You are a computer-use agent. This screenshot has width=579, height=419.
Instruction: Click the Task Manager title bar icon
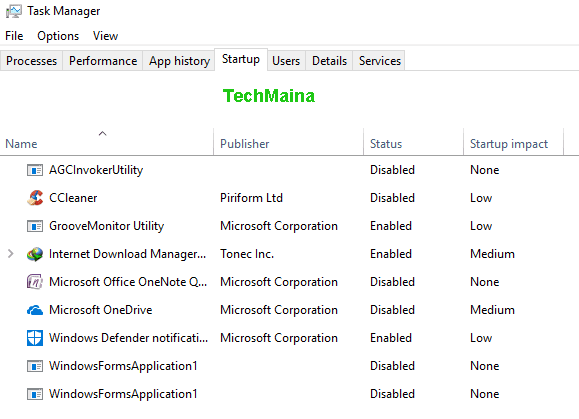point(14,11)
